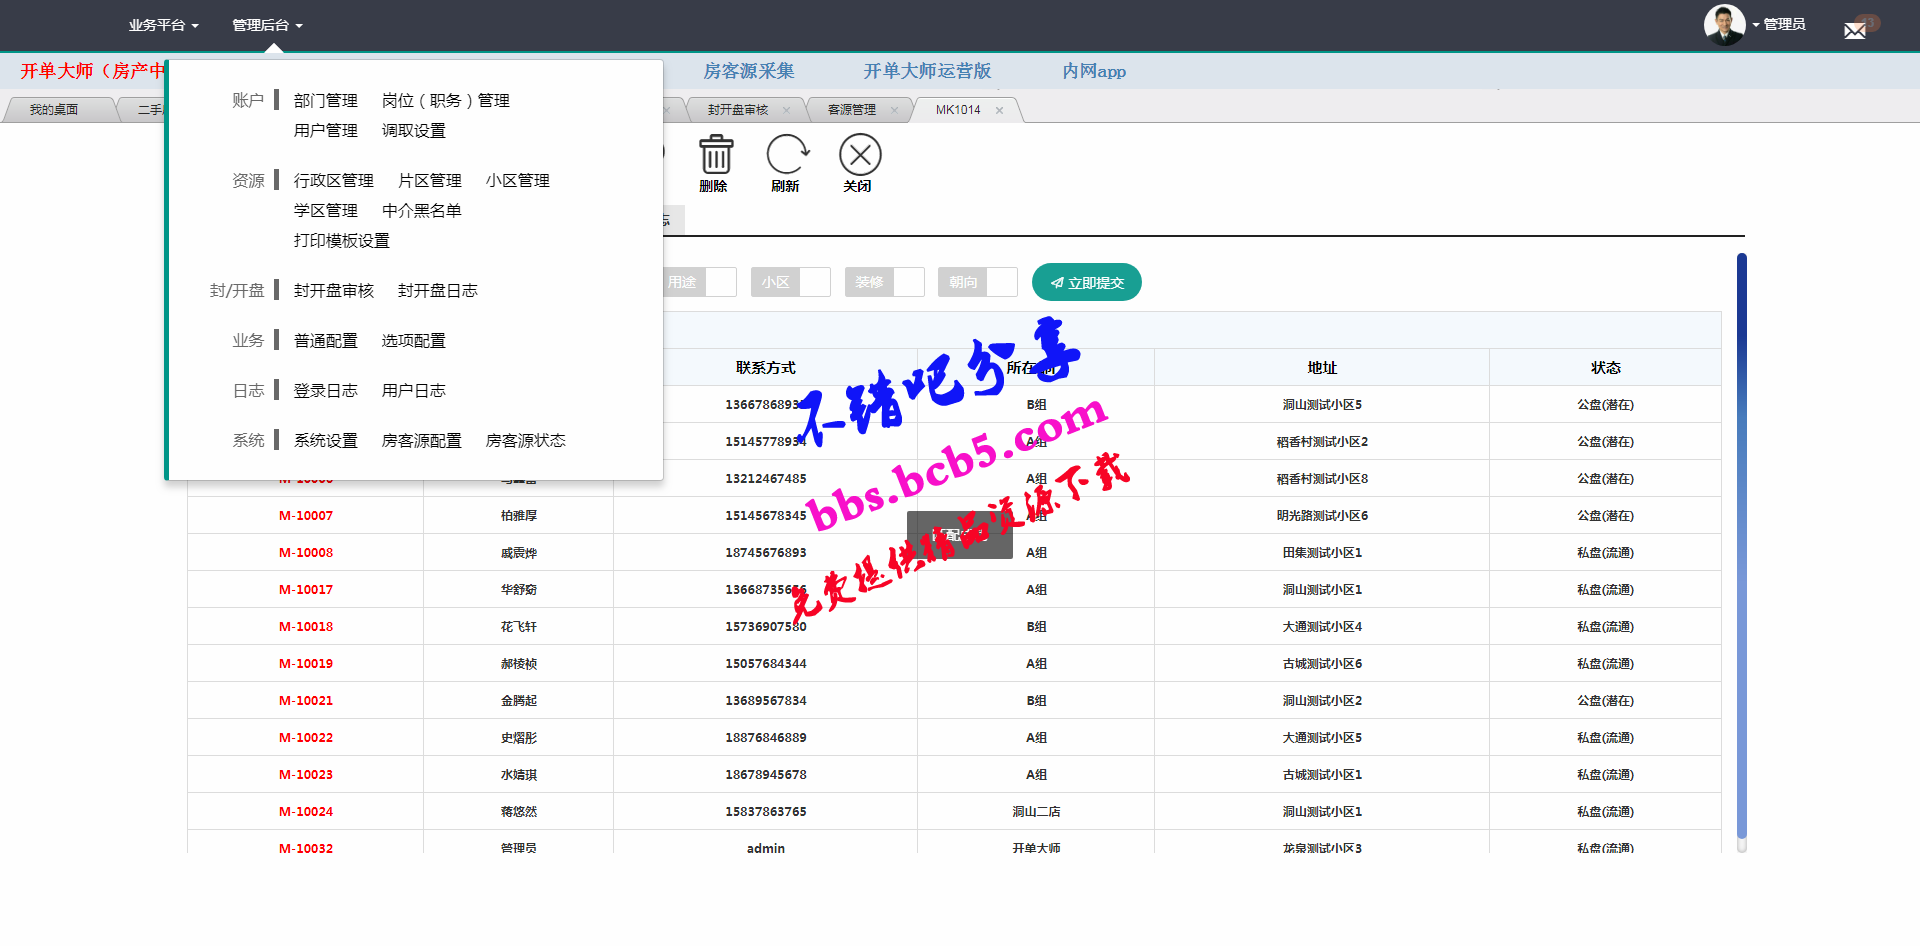The height and width of the screenshot is (946, 1920).
Task: Collapse the 管理后台 dropdown menu
Action: coord(267,25)
